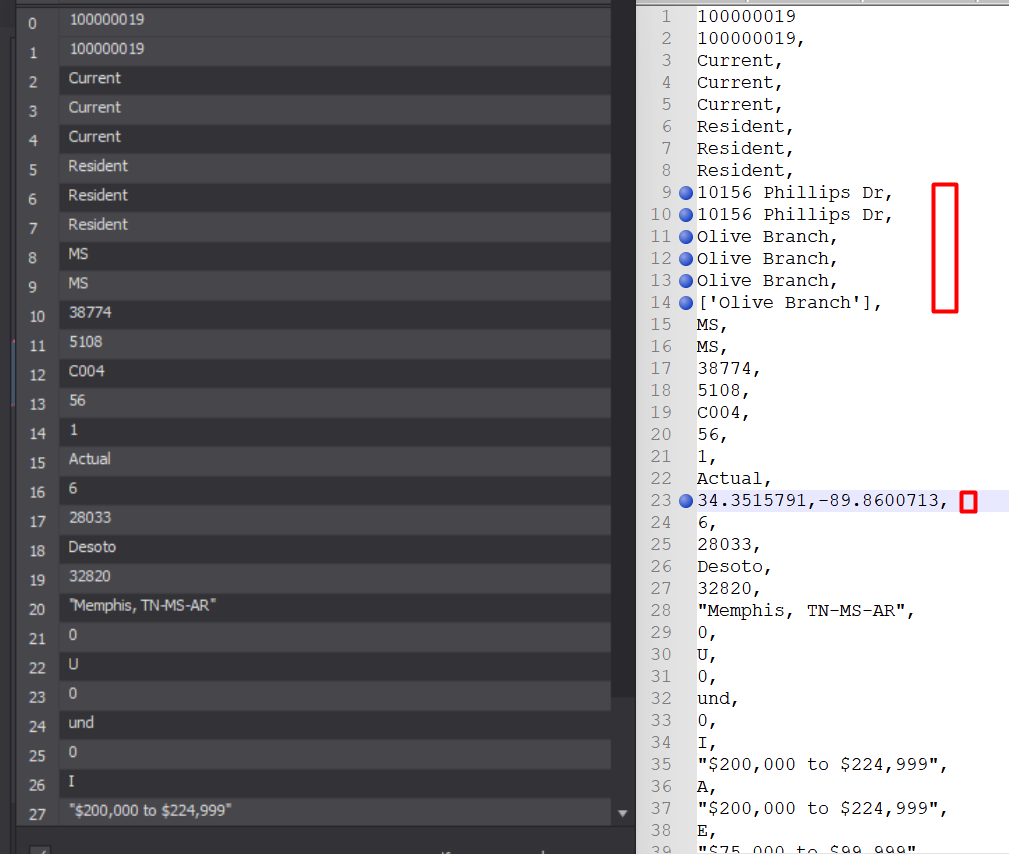Click the bookmark dot beside ['Olive Branch']
The width and height of the screenshot is (1009, 854).
coord(686,303)
